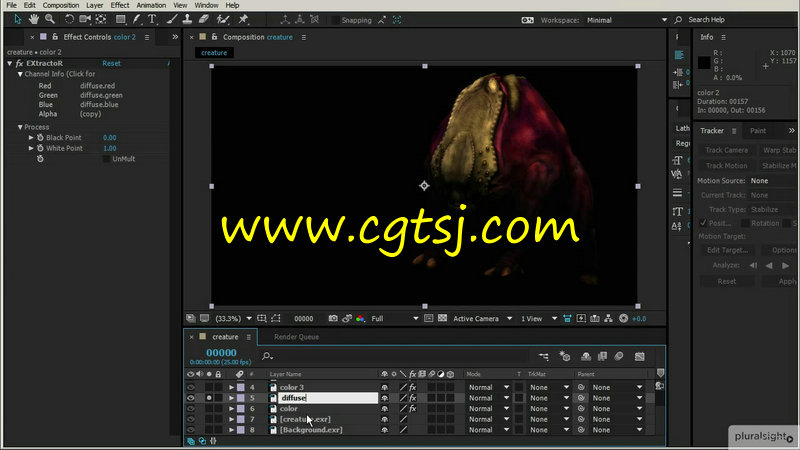This screenshot has width=800, height=450.
Task: Select the Unified Camera tool
Action: 85,19
